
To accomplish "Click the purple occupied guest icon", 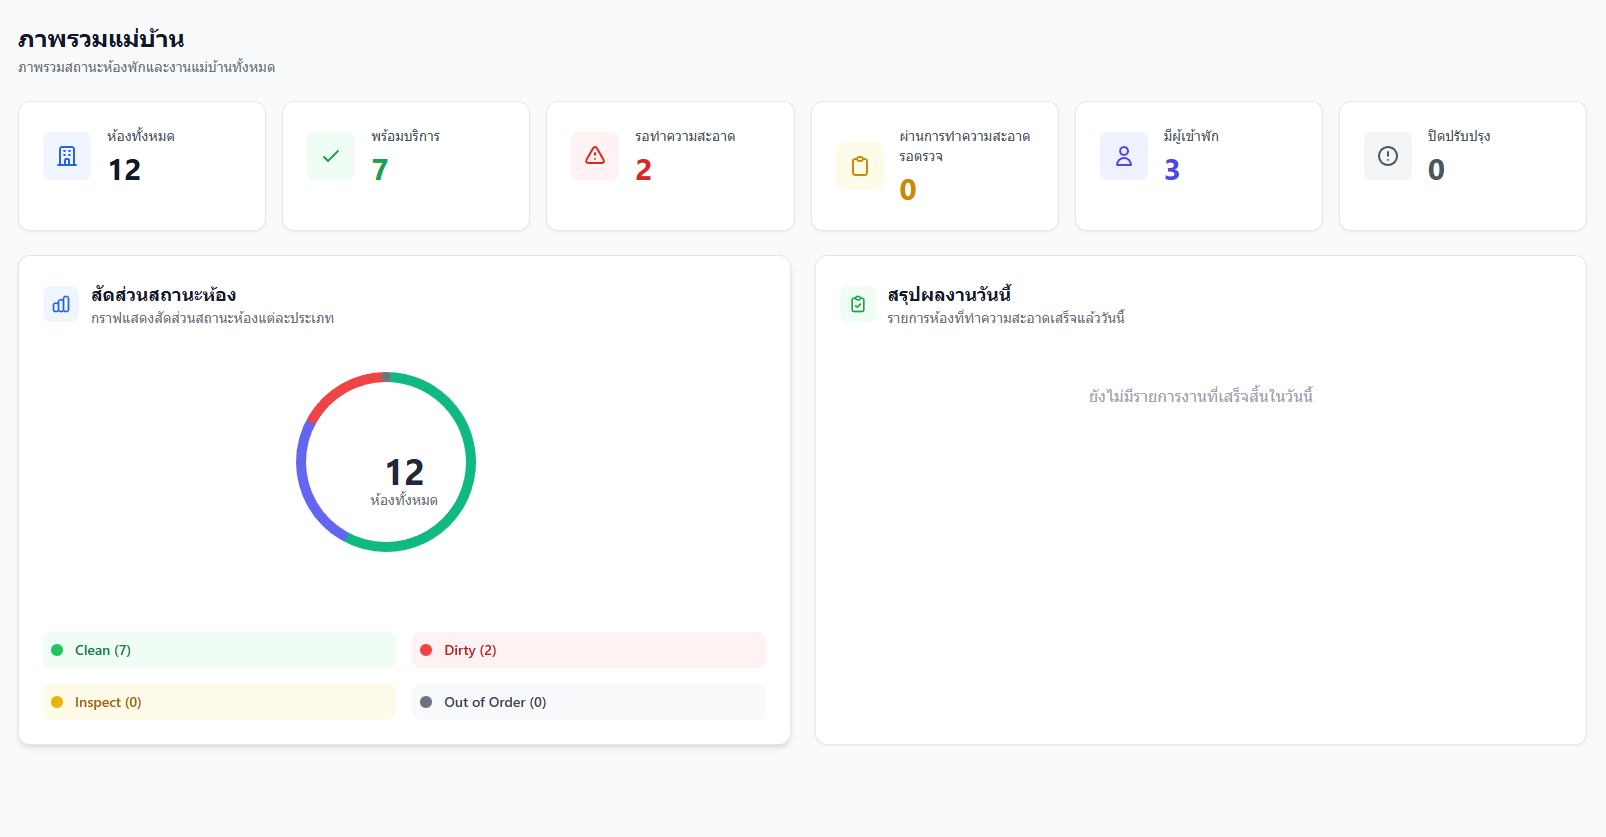I will pos(1124,156).
